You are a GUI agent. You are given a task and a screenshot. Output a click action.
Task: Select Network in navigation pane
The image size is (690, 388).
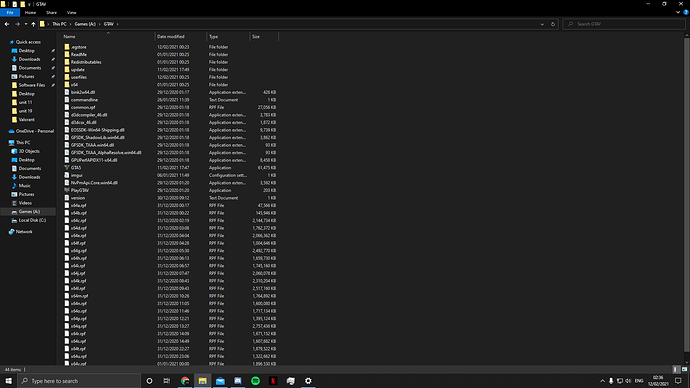24,232
